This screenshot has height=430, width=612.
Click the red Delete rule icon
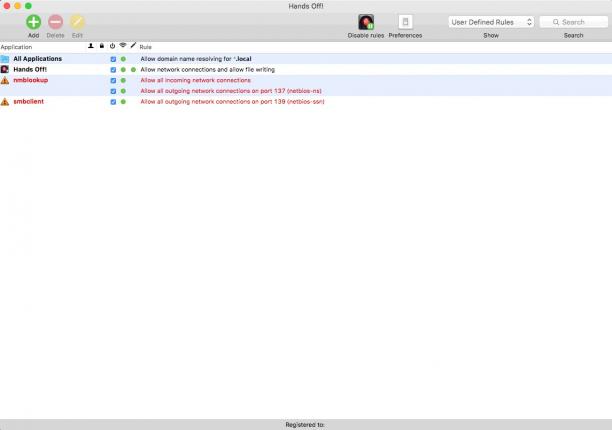click(x=55, y=22)
